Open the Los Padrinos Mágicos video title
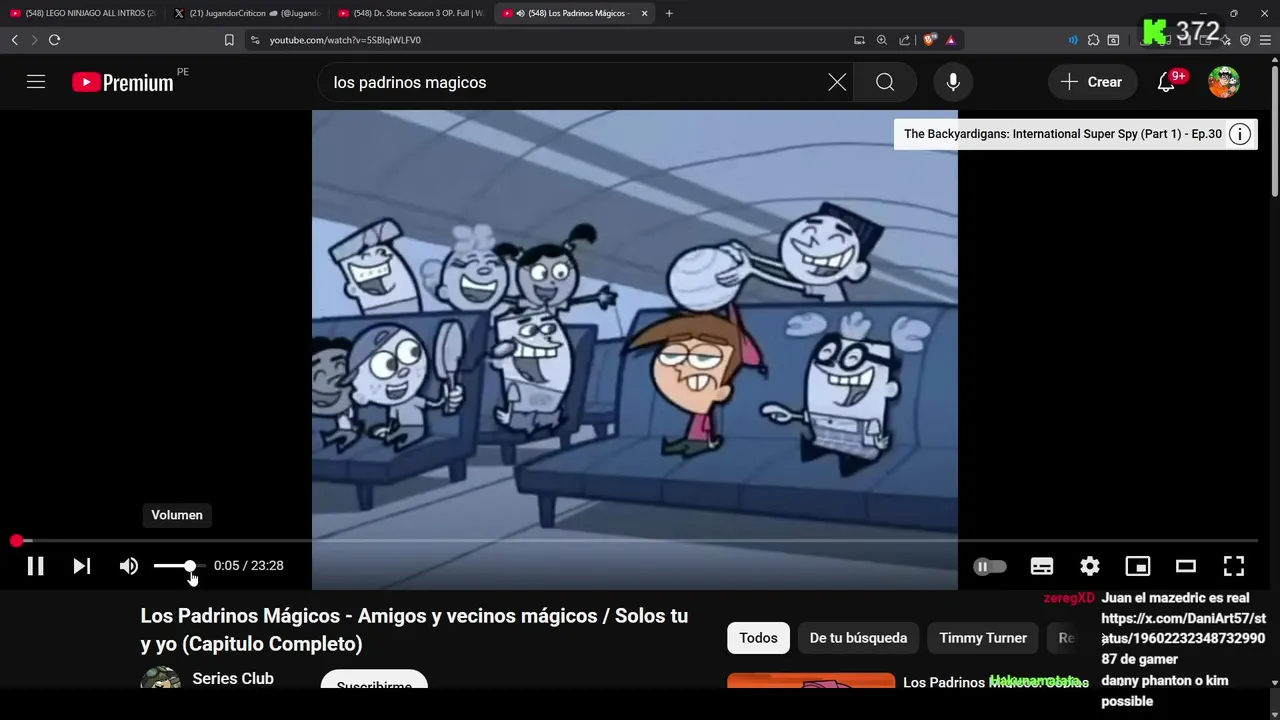This screenshot has height=720, width=1280. [x=414, y=630]
